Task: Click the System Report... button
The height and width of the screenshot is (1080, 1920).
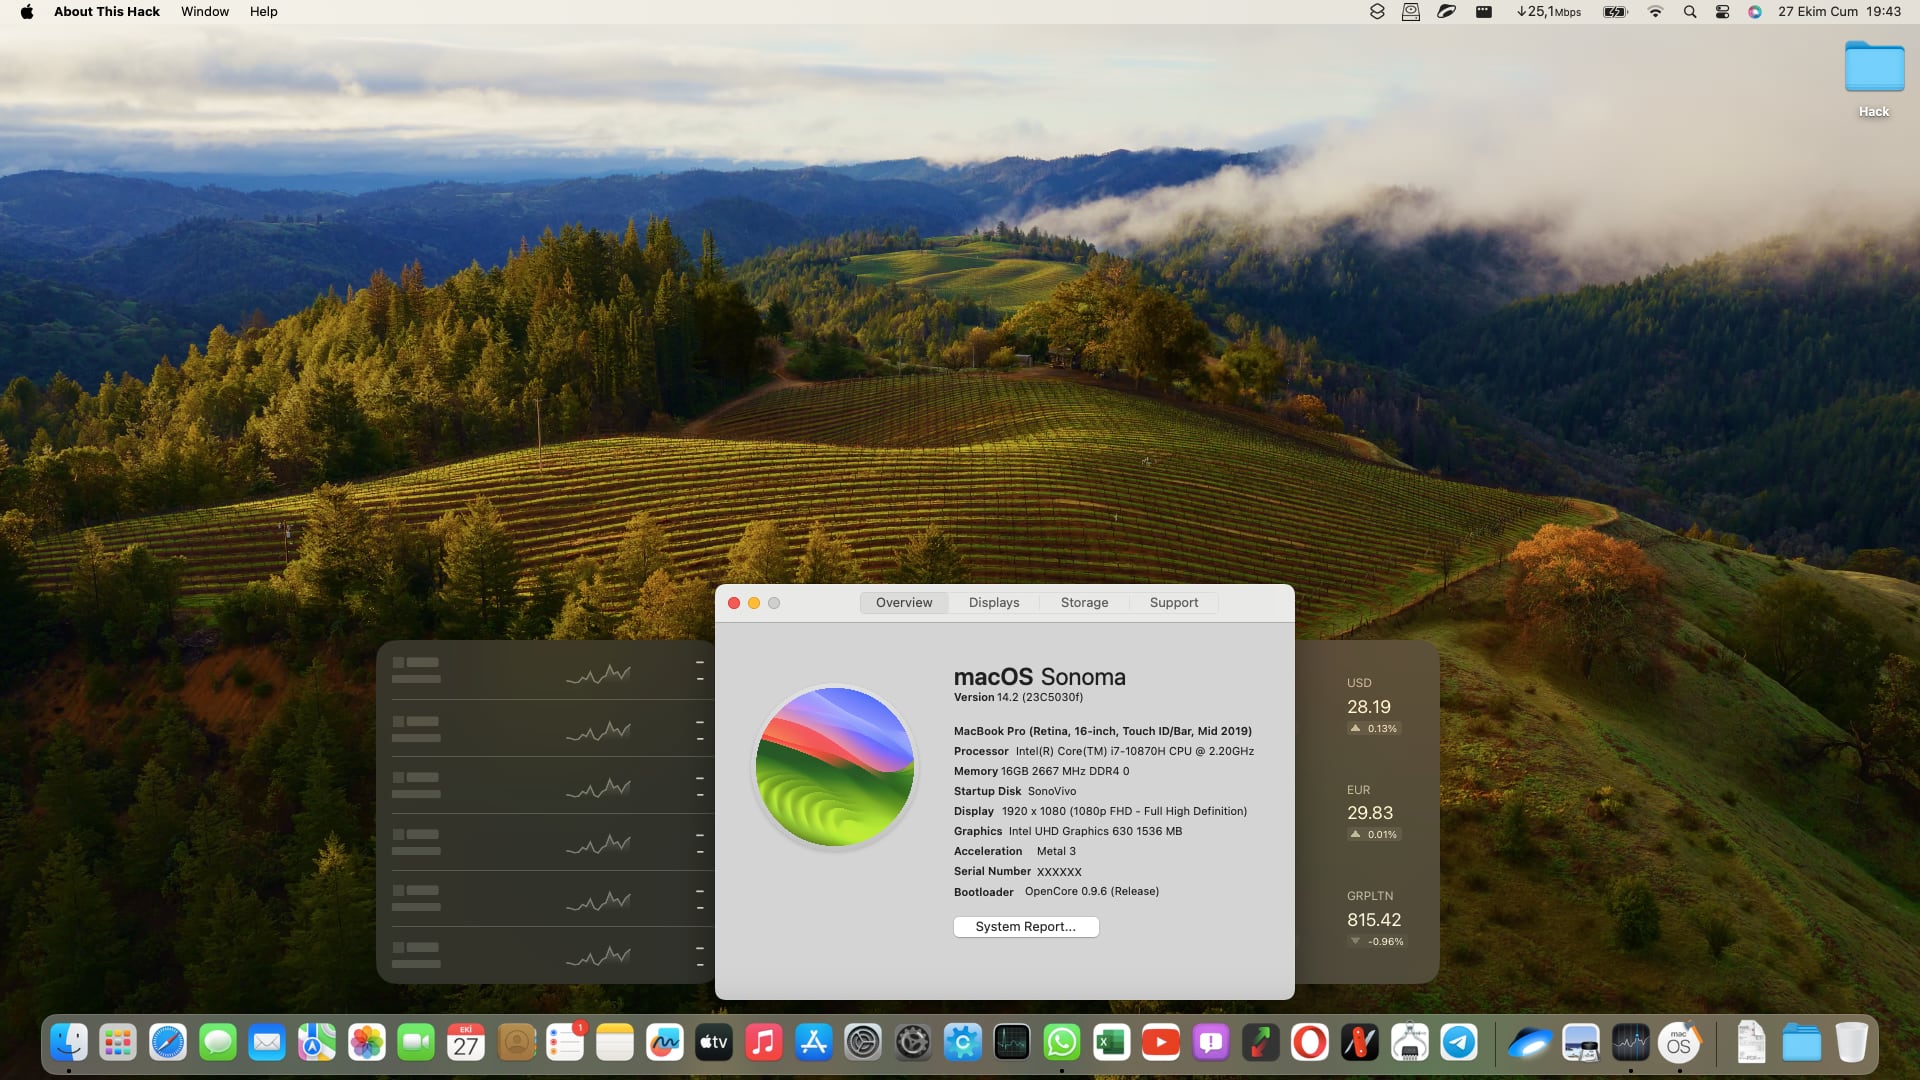Action: click(x=1025, y=926)
